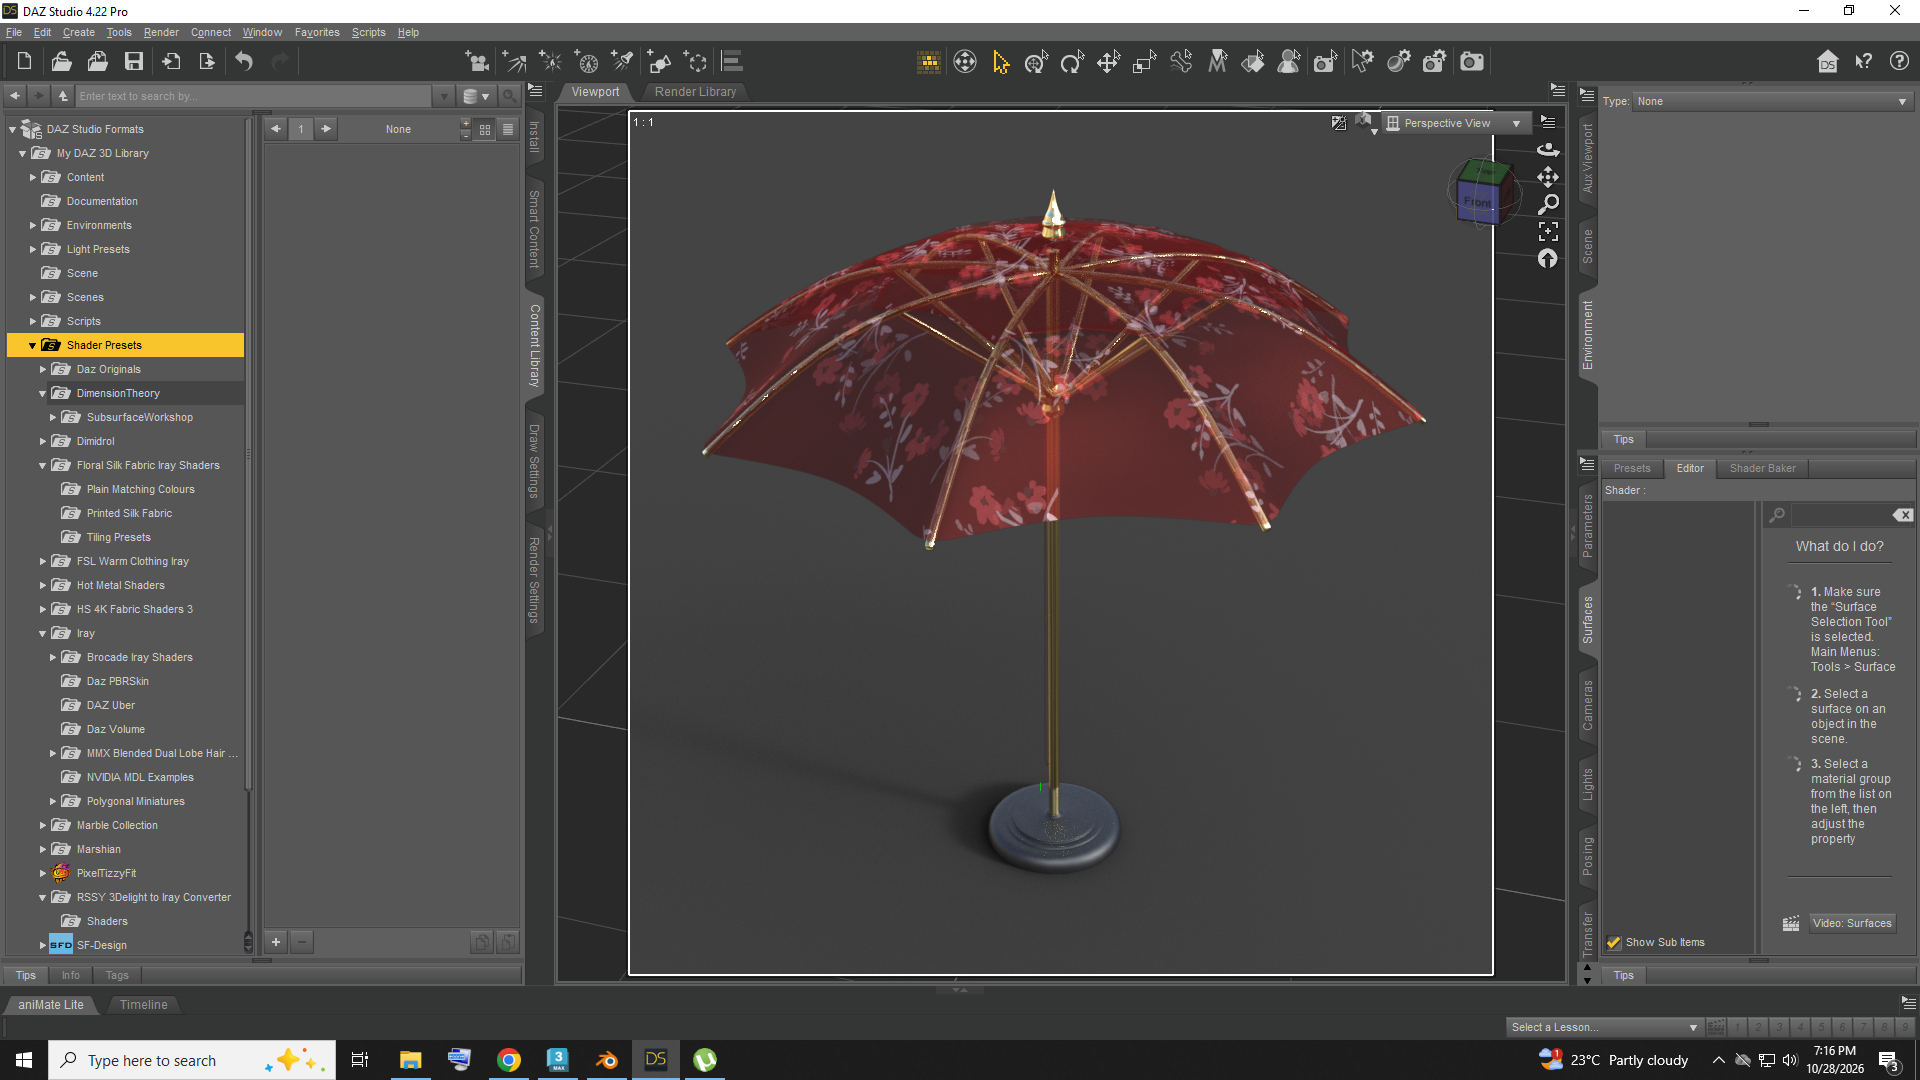The image size is (1920, 1080).
Task: Create a new scene with New icon
Action: pos(24,62)
